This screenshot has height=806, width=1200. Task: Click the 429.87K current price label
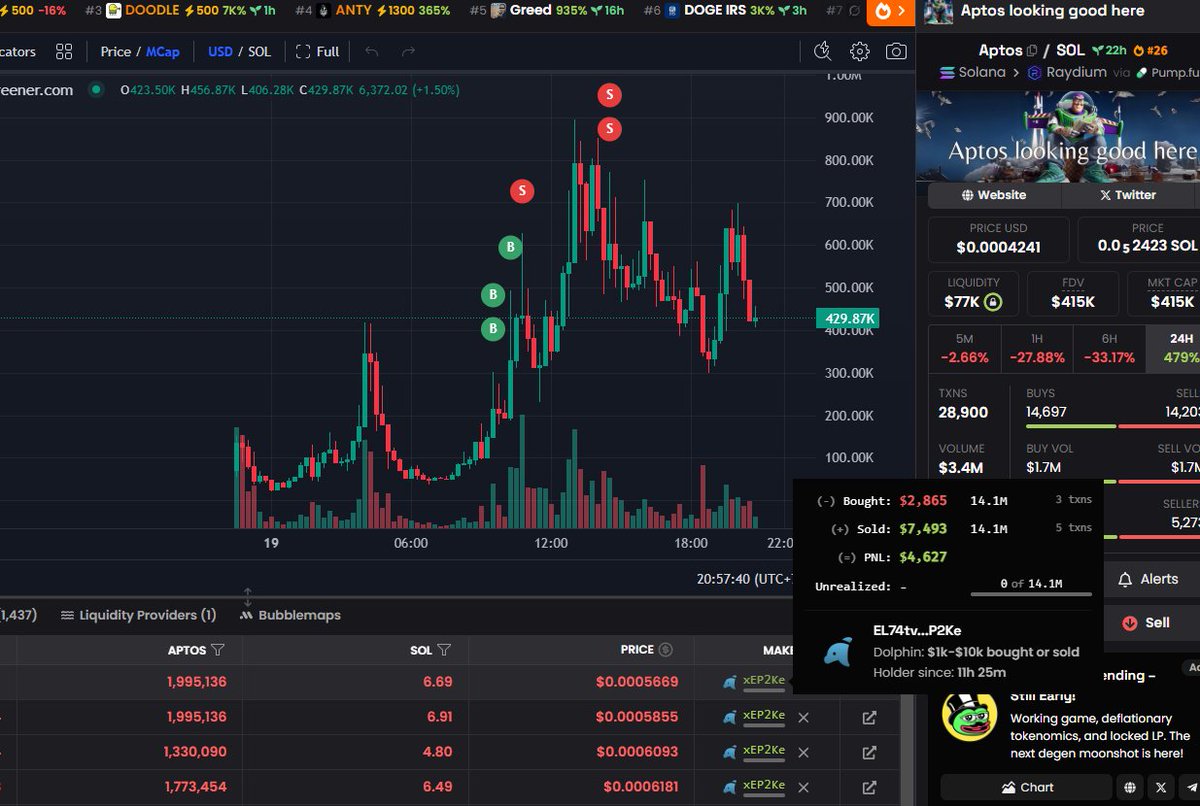pyautogui.click(x=848, y=319)
